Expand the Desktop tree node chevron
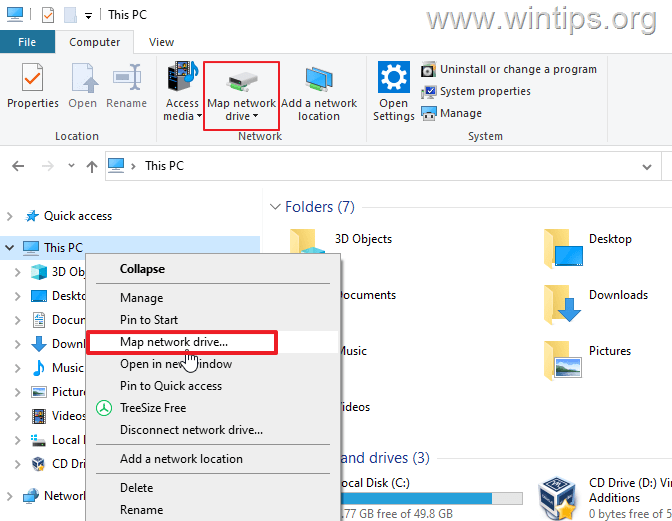 coord(17,296)
